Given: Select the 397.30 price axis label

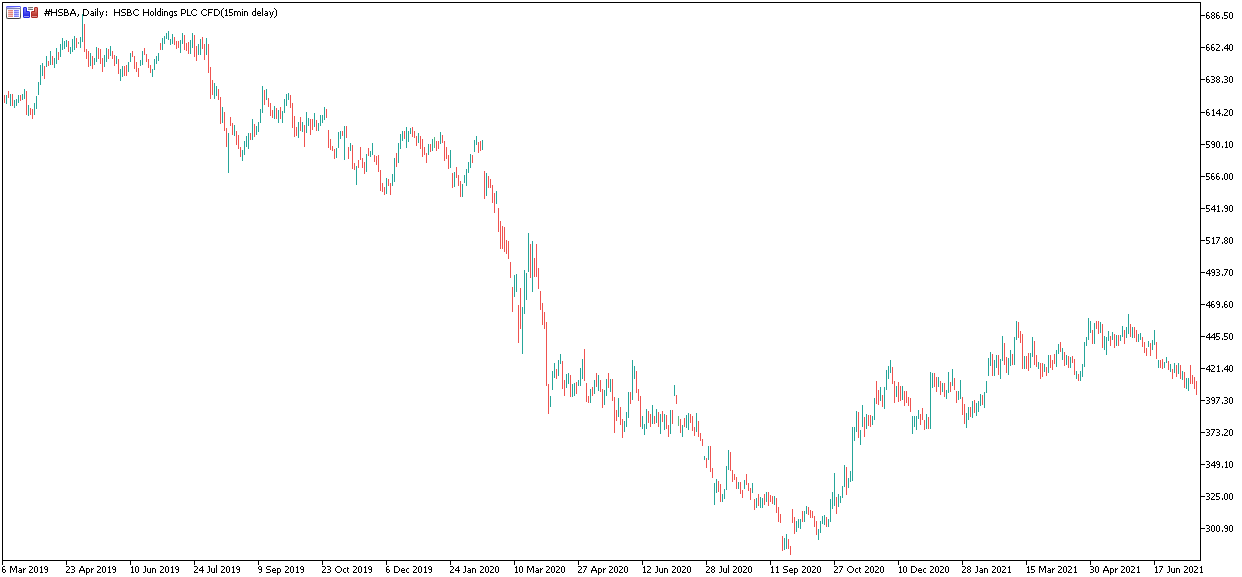Looking at the screenshot, I should 1218,401.
